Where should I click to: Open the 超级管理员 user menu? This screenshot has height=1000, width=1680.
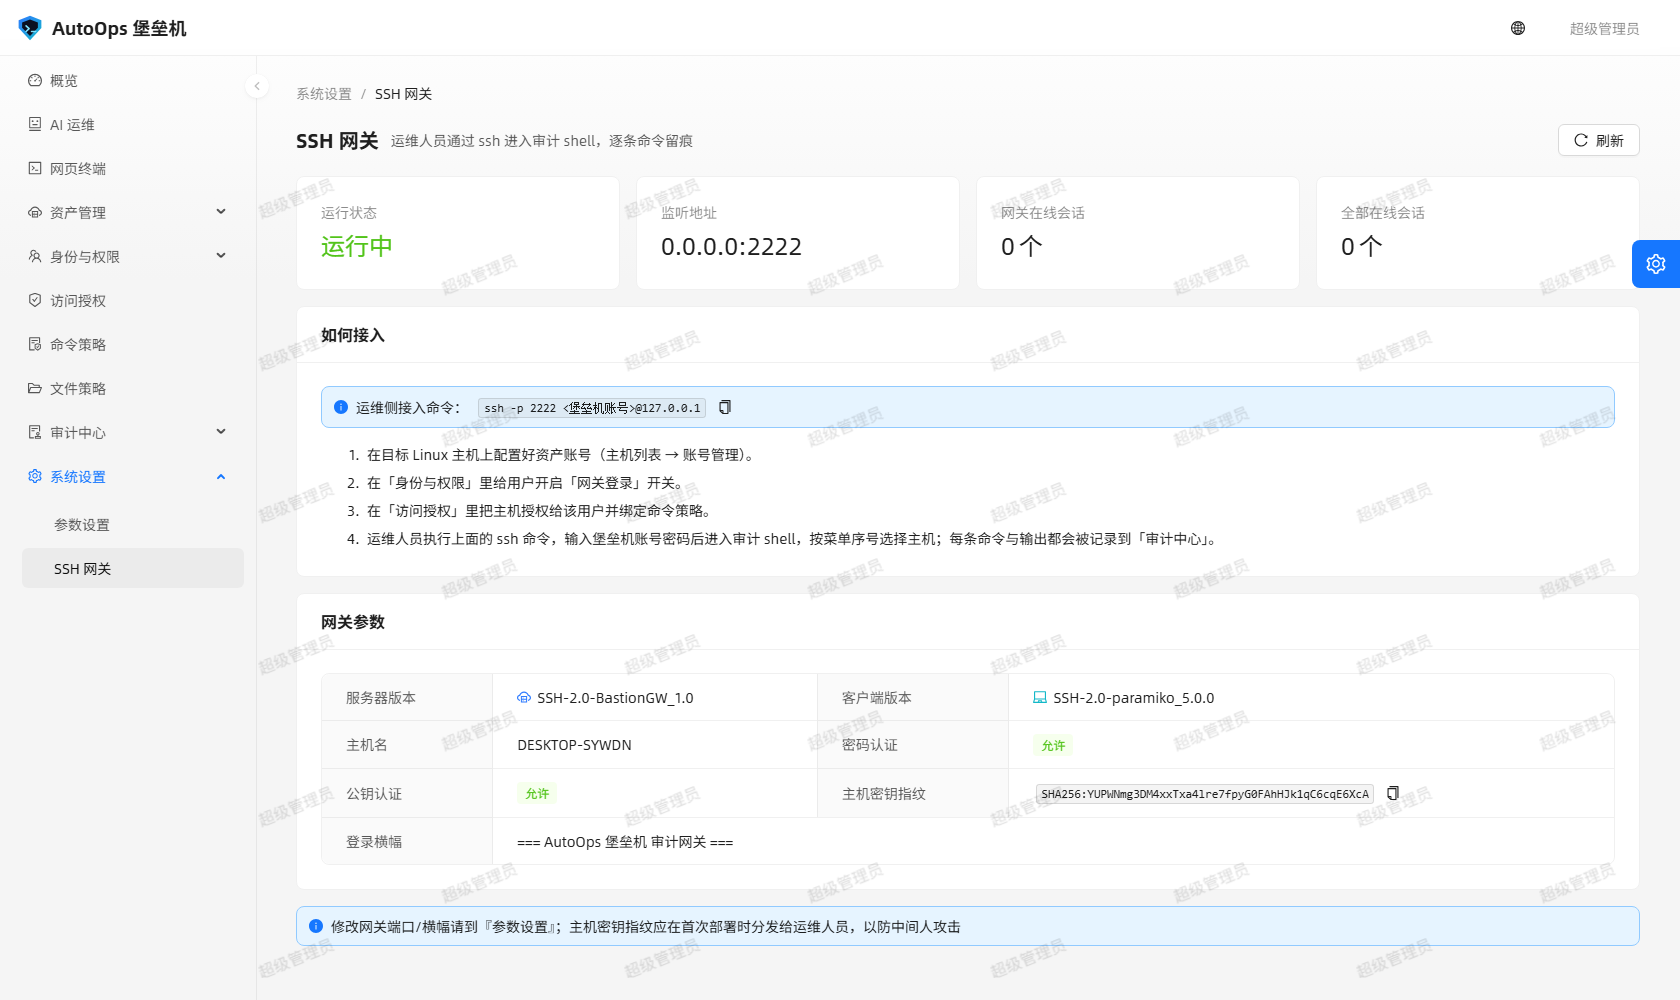click(1604, 28)
